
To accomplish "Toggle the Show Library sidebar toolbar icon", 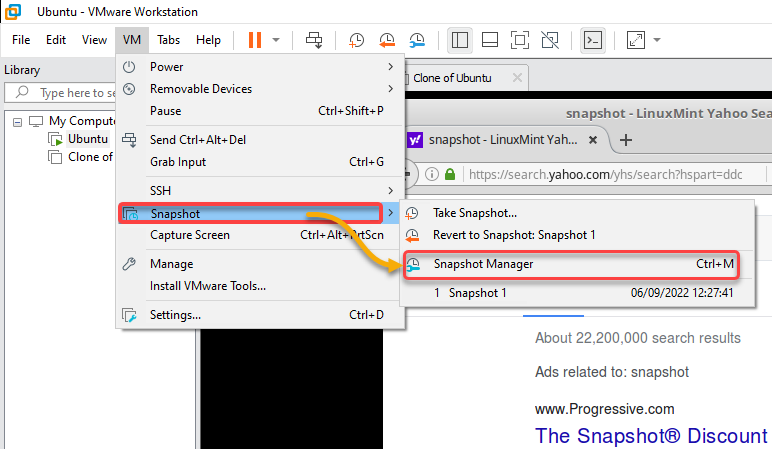I will point(459,40).
